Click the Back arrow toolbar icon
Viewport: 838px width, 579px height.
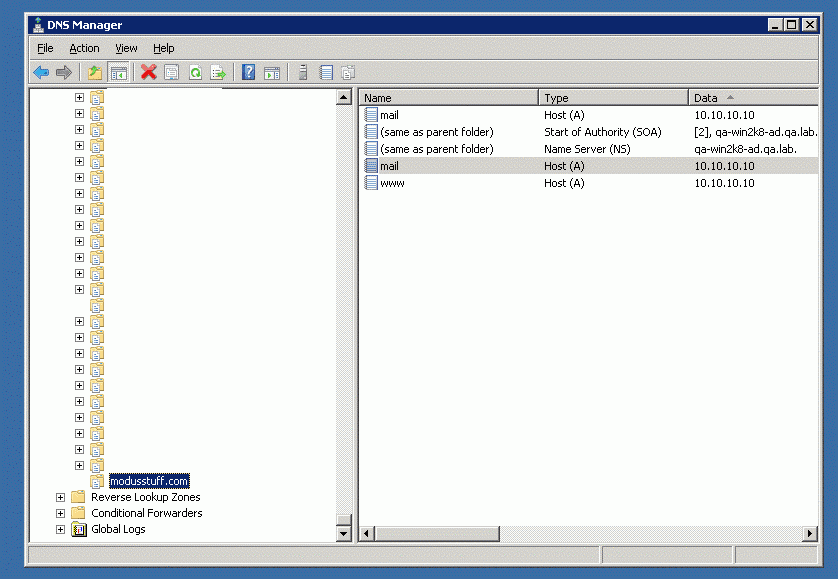pos(41,72)
